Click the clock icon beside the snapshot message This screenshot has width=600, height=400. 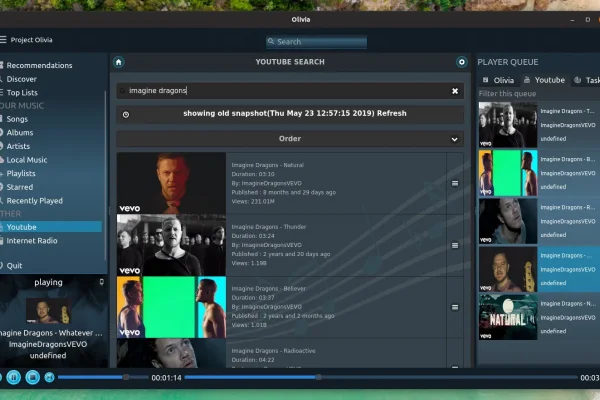(x=126, y=114)
